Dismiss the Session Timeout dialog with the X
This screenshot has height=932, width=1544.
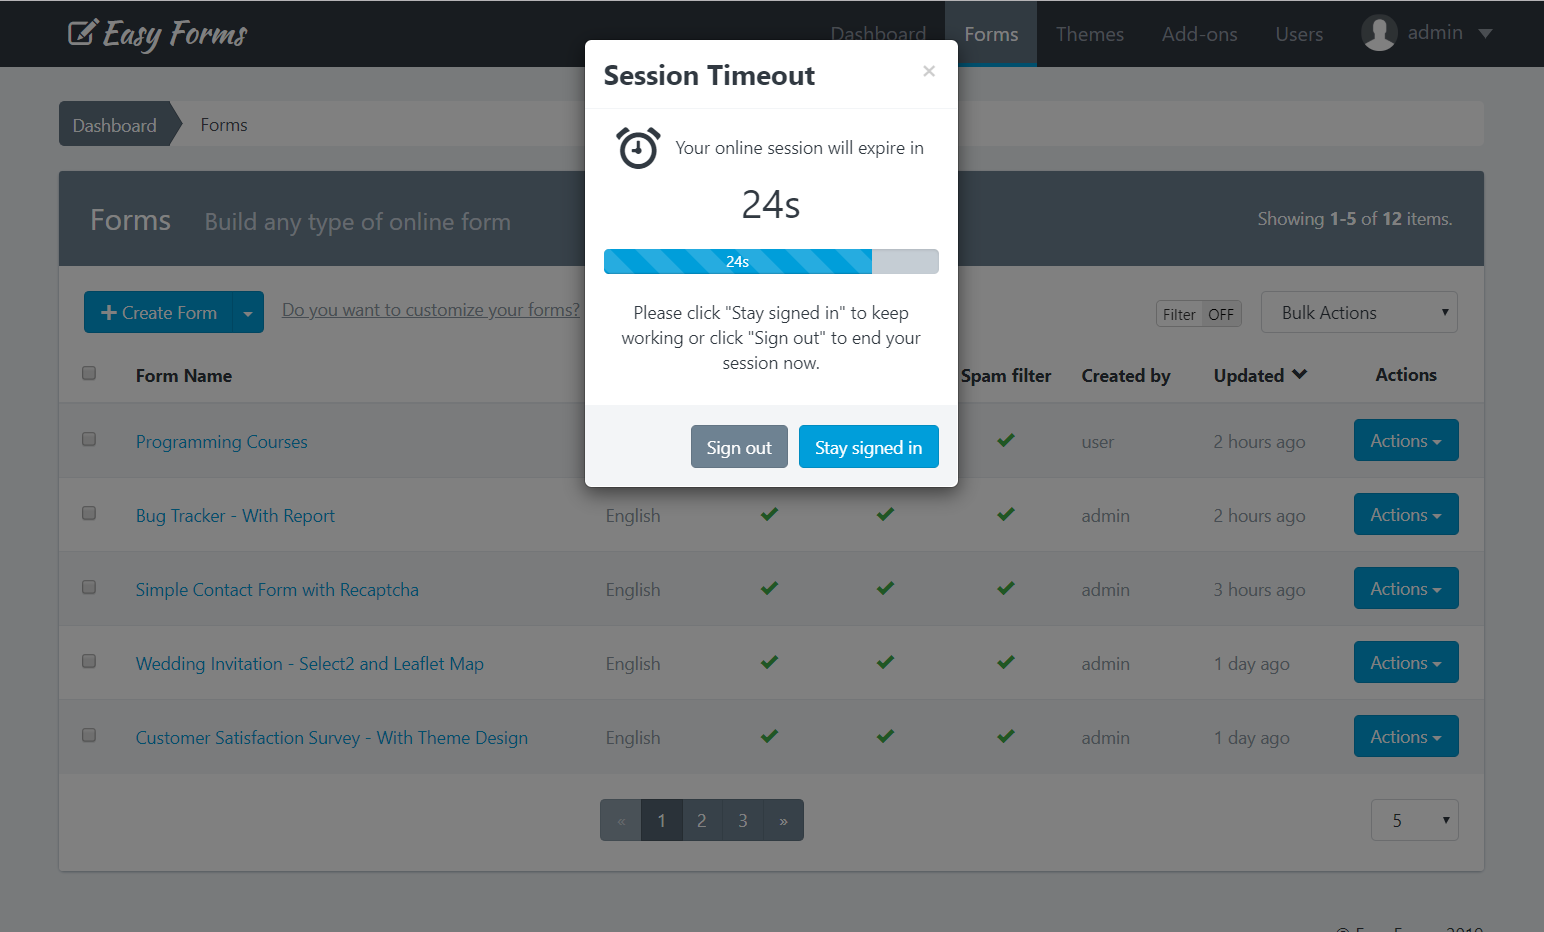(929, 71)
